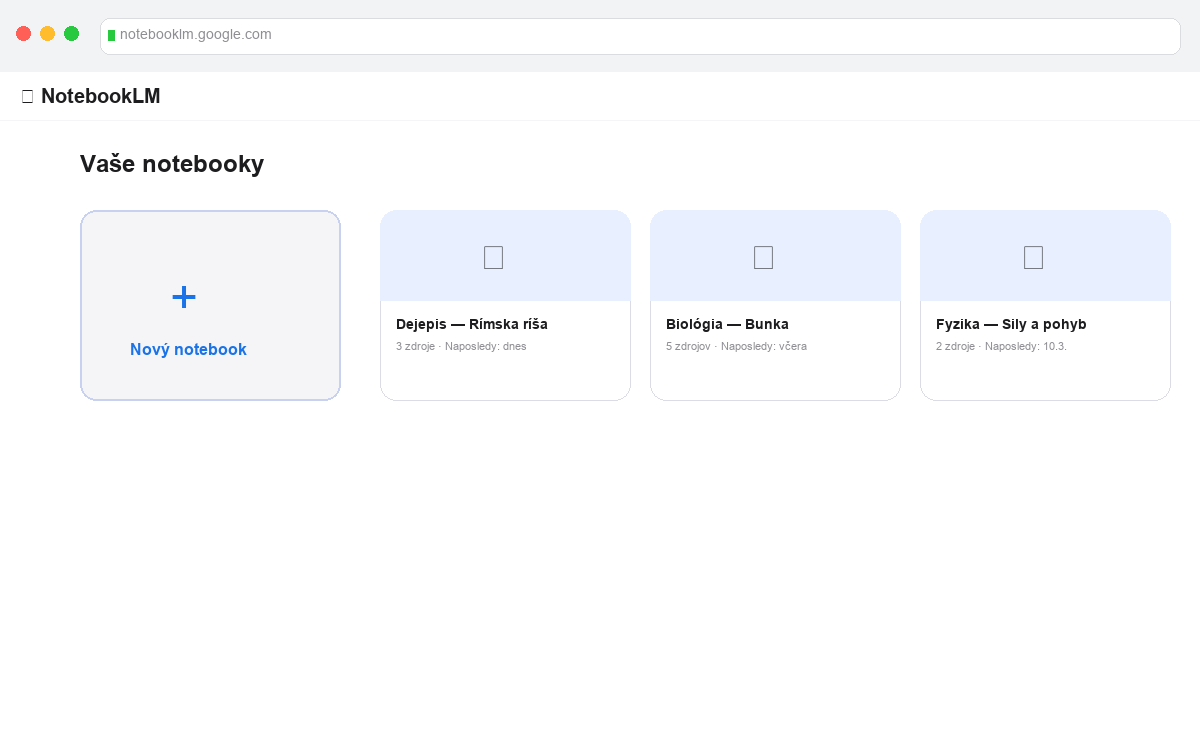Click the '2 zdroje · Naposledy: 10.3.' text
Viewport: 1200px width, 750px height.
point(1001,346)
